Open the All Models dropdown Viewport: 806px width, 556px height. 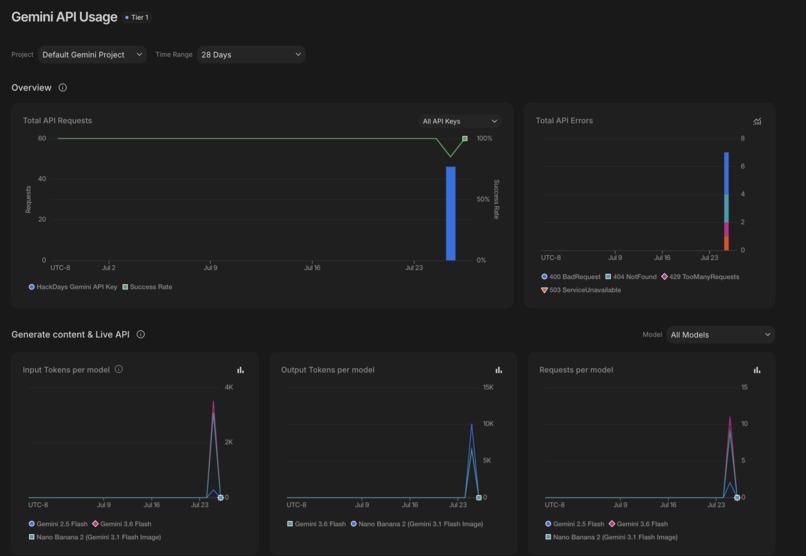pos(720,335)
